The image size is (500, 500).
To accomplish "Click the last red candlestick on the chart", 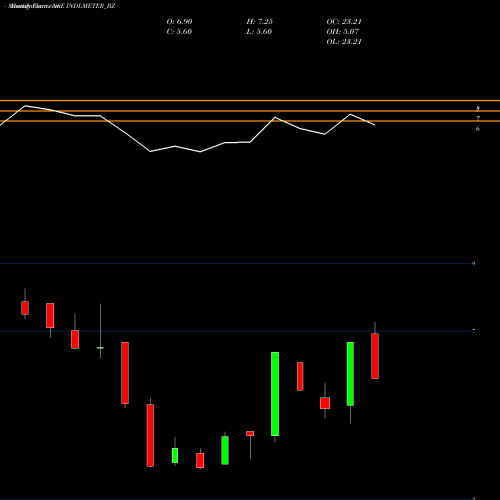I will tap(375, 356).
